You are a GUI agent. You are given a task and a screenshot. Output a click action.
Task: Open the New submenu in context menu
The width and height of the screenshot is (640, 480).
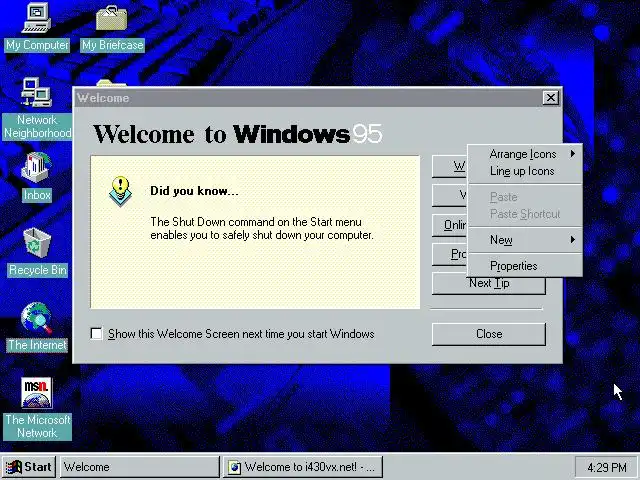[525, 240]
